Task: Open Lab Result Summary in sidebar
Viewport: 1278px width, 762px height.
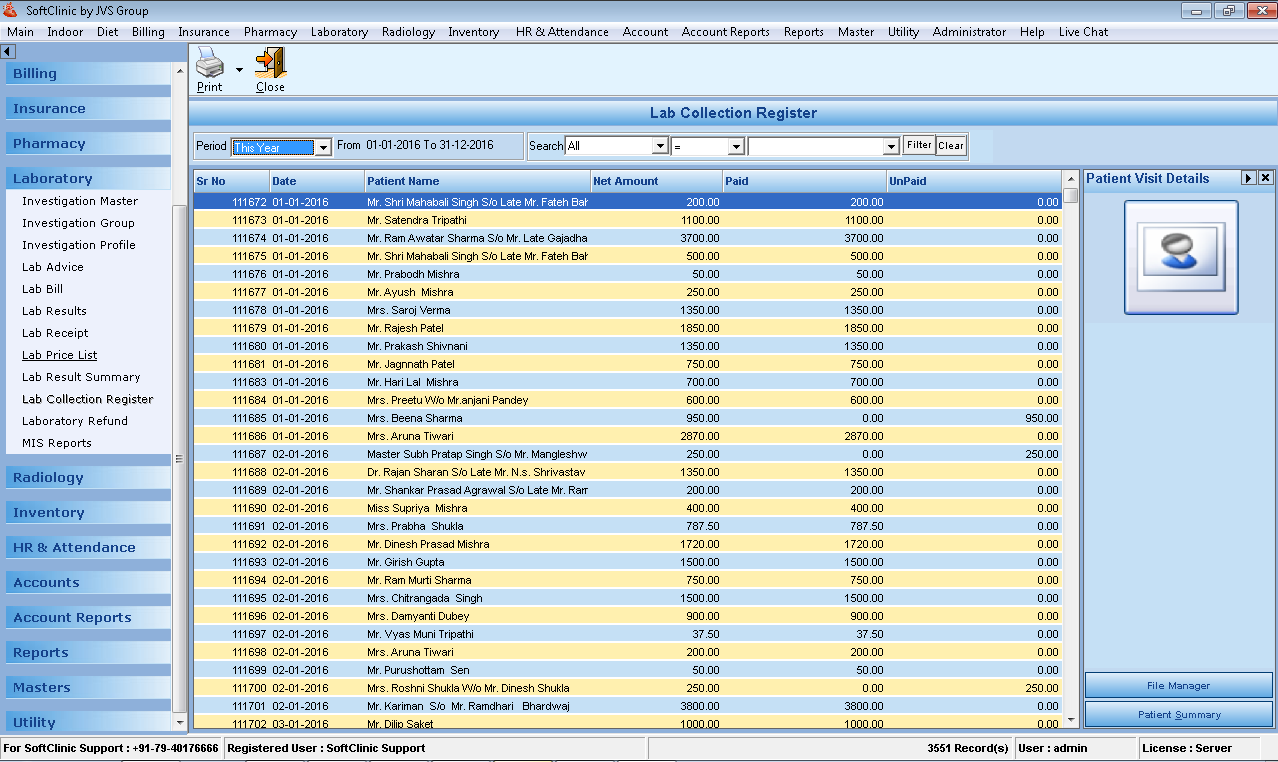Action: point(81,377)
